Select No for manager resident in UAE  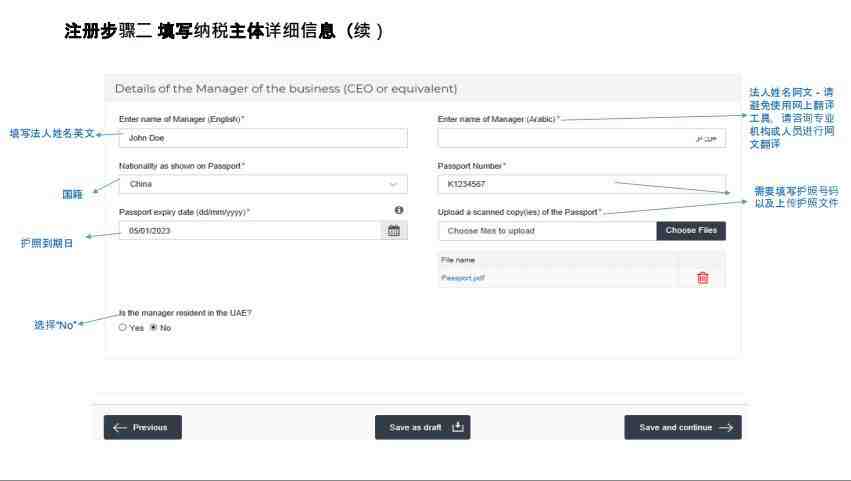coord(154,327)
